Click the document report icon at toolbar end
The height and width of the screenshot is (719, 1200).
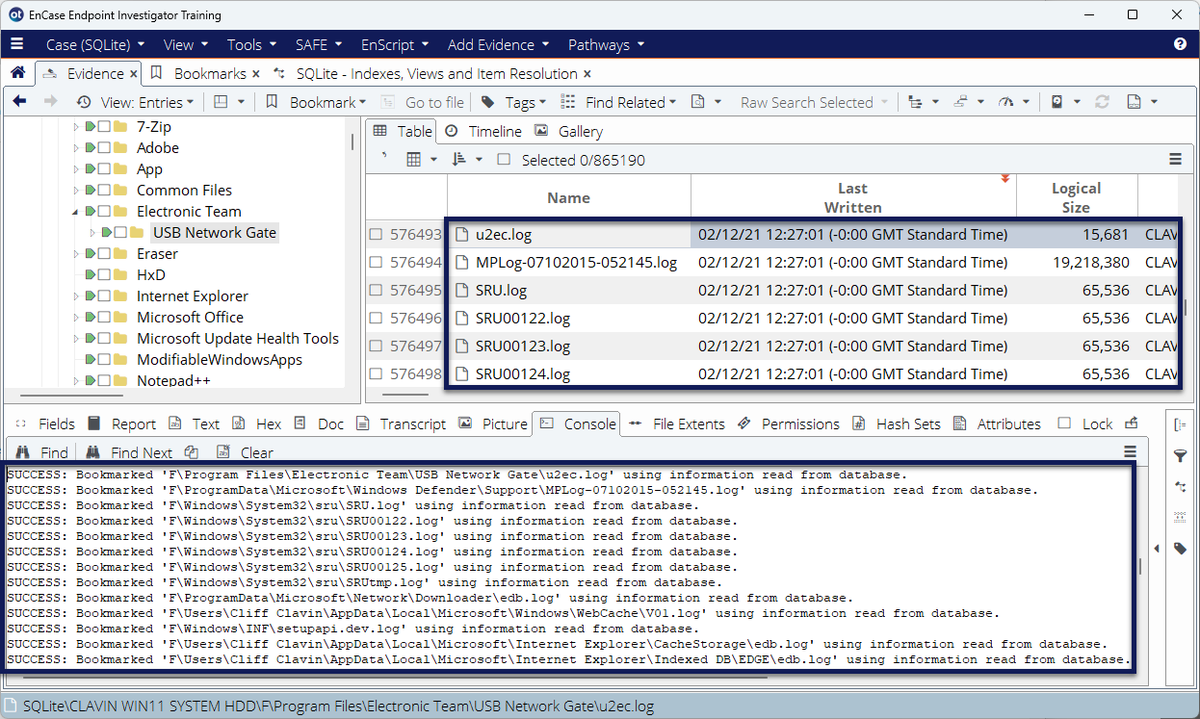pyautogui.click(x=1134, y=102)
